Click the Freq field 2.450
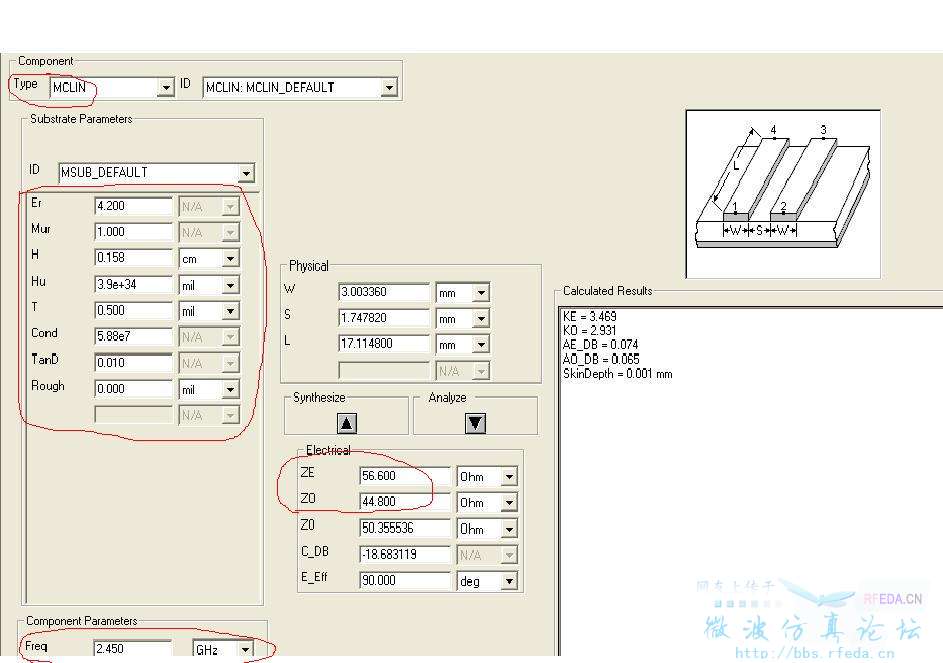The image size is (943, 663). pos(134,649)
